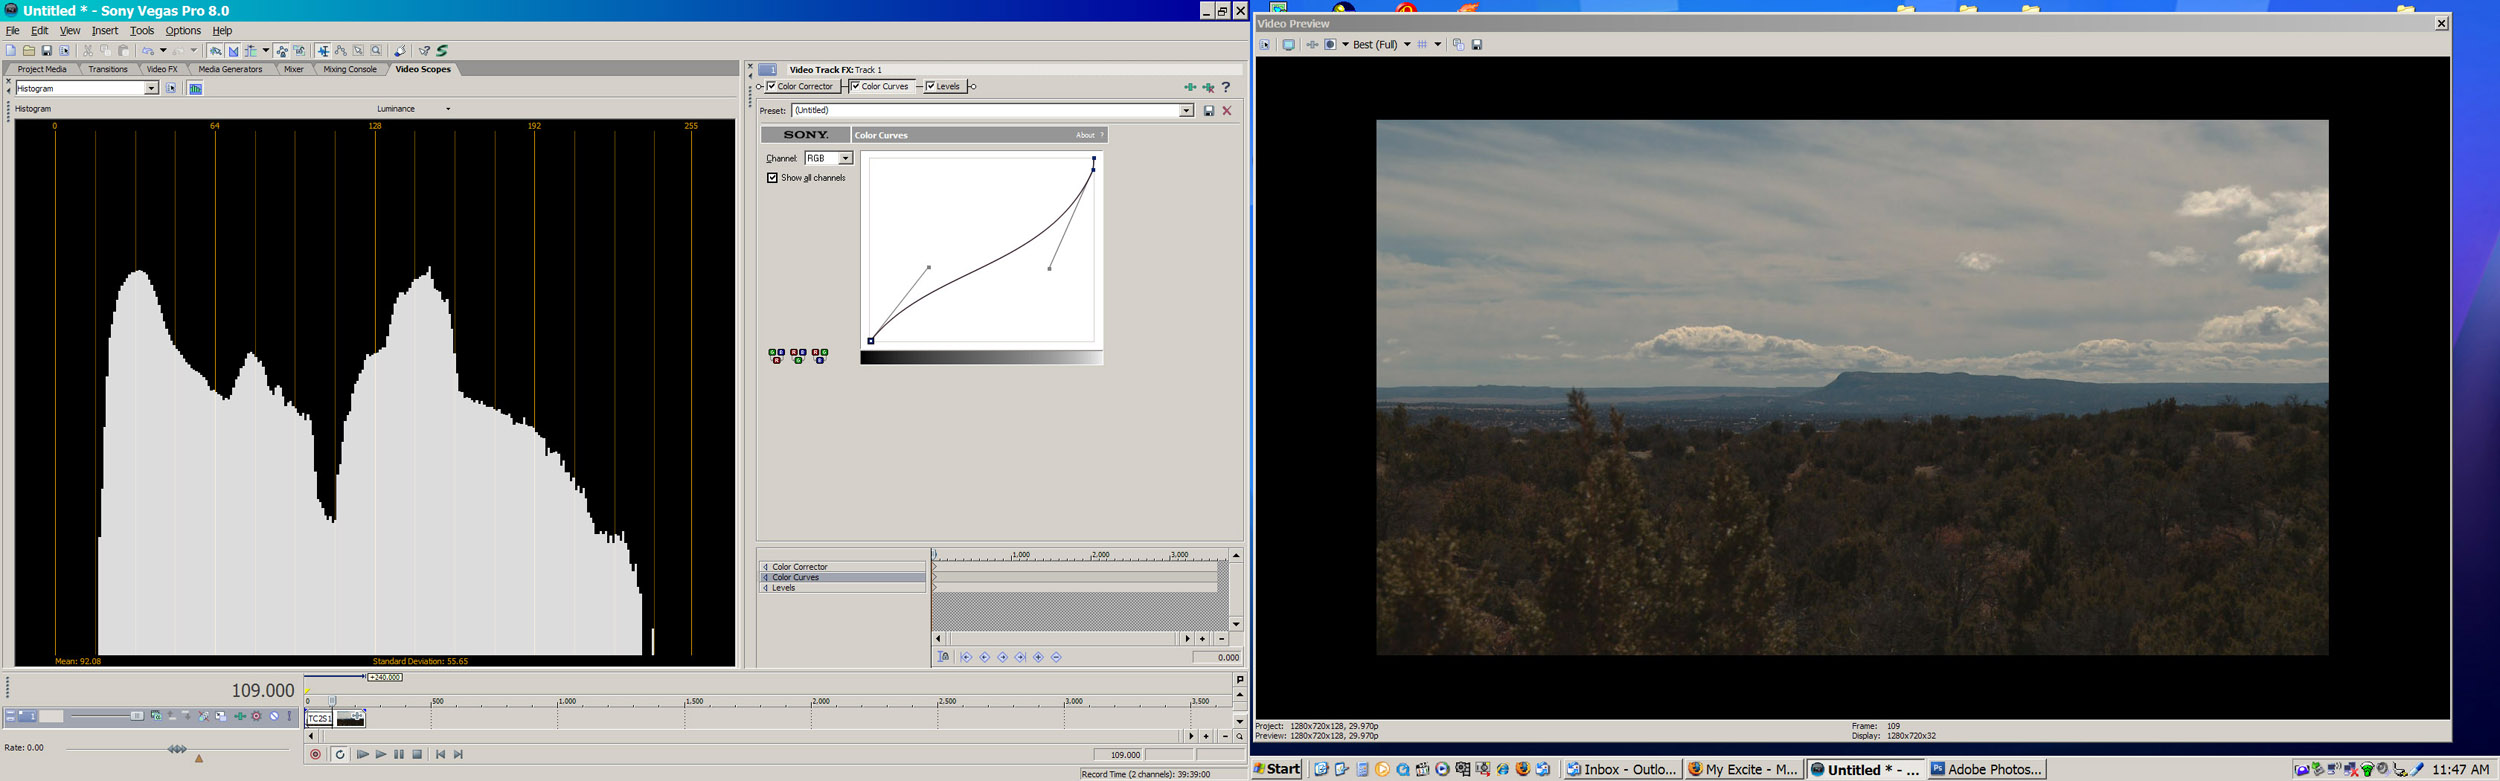Image resolution: width=2500 pixels, height=781 pixels.
Task: Open the Preset (Untitled) dropdown
Action: click(x=1186, y=110)
